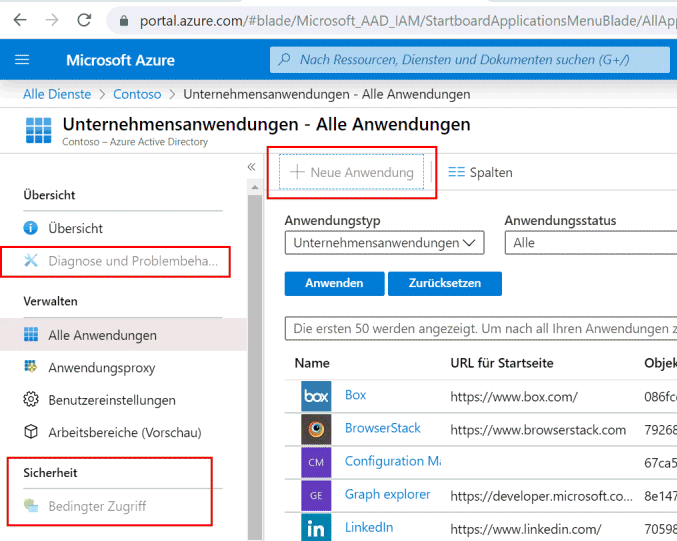The width and height of the screenshot is (677, 541).
Task: Click the lock icon in the address bar
Action: point(124,21)
